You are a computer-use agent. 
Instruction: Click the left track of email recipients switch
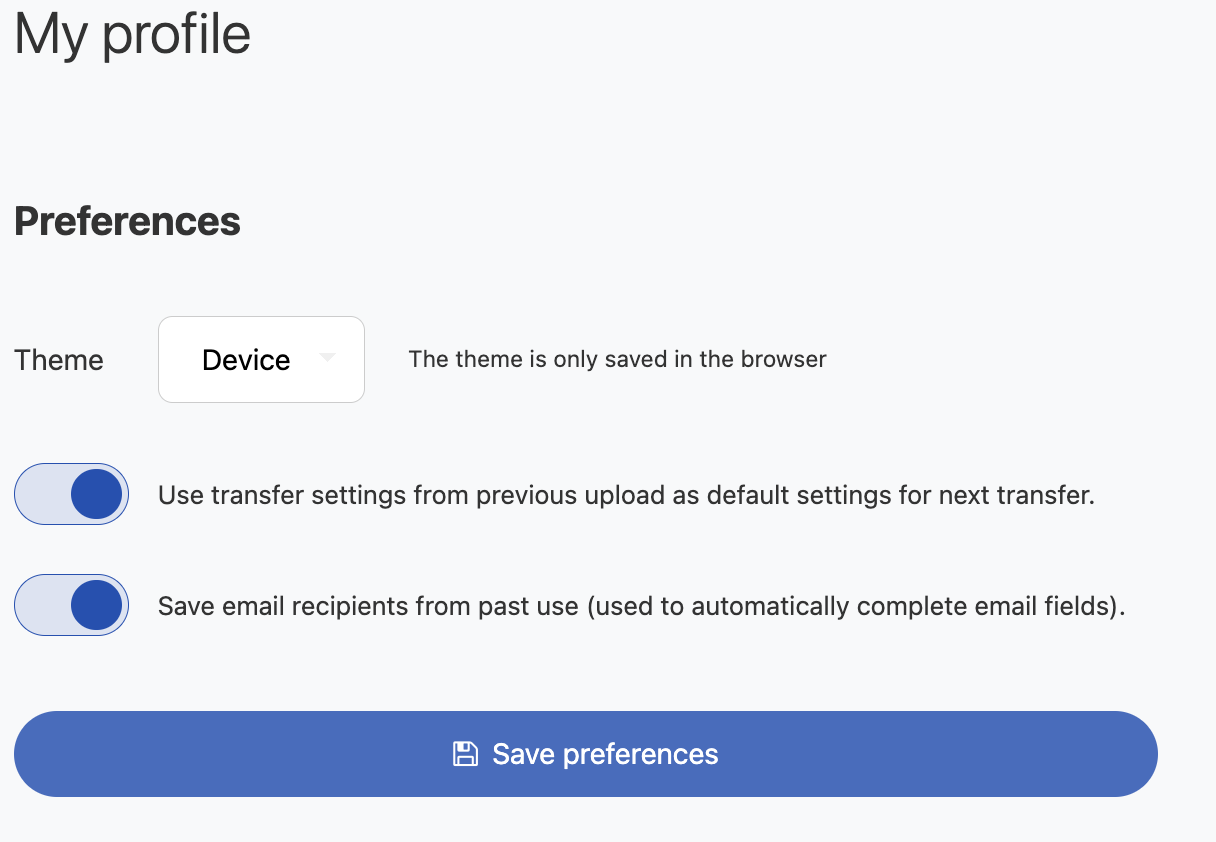[x=40, y=605]
